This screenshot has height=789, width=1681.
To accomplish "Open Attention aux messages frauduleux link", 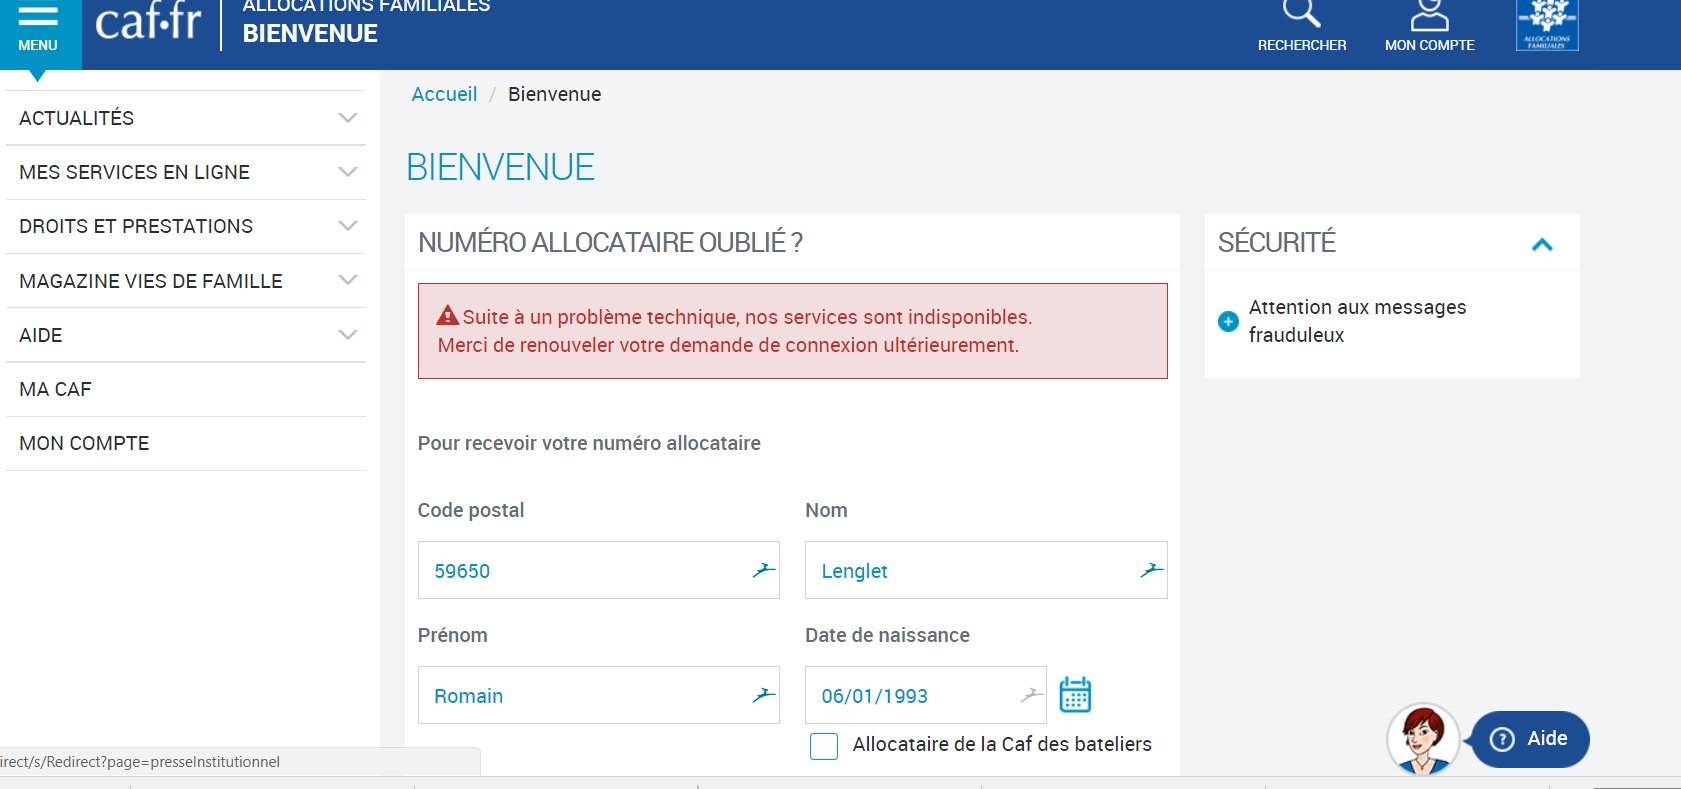I will point(1357,321).
